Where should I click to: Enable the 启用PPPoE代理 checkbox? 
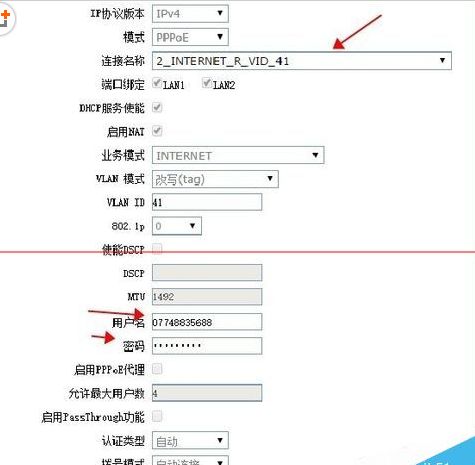(157, 369)
